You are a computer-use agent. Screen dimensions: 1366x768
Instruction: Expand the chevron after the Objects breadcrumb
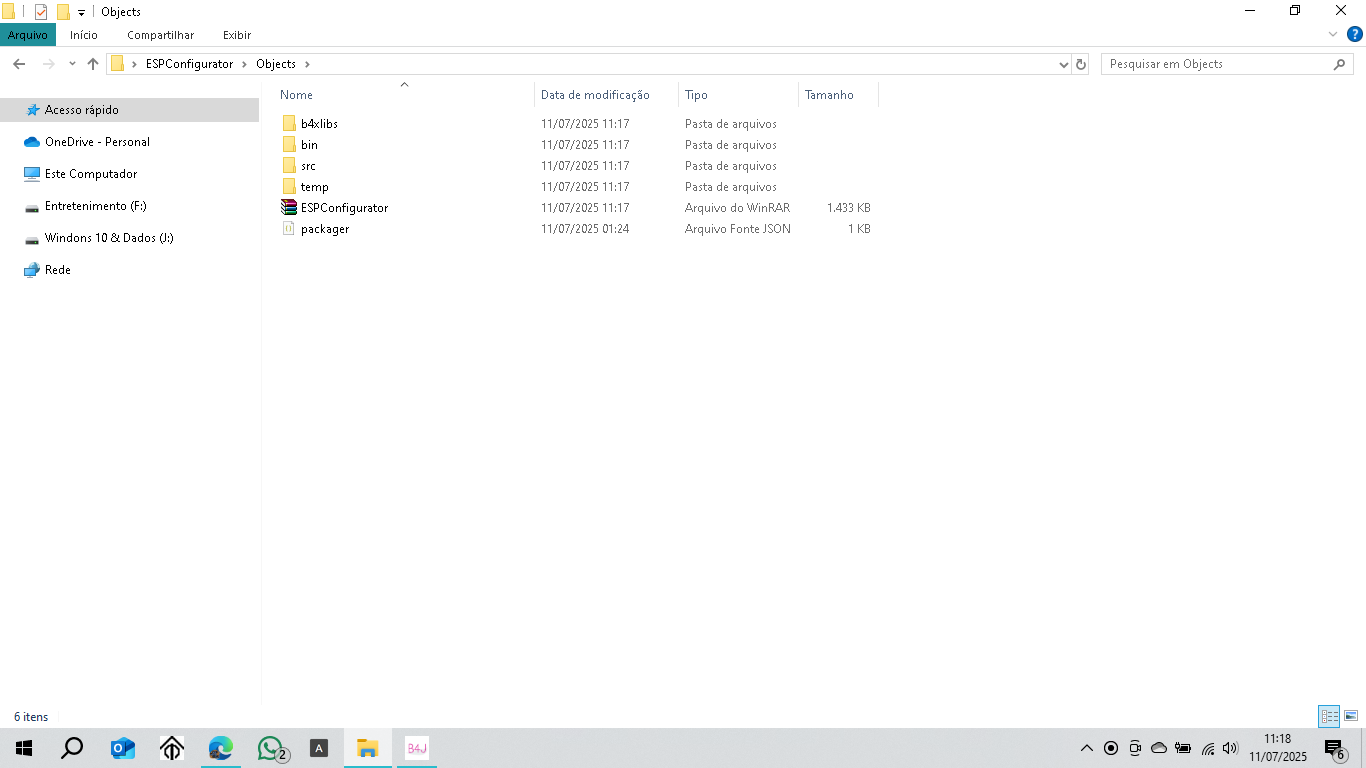(308, 64)
